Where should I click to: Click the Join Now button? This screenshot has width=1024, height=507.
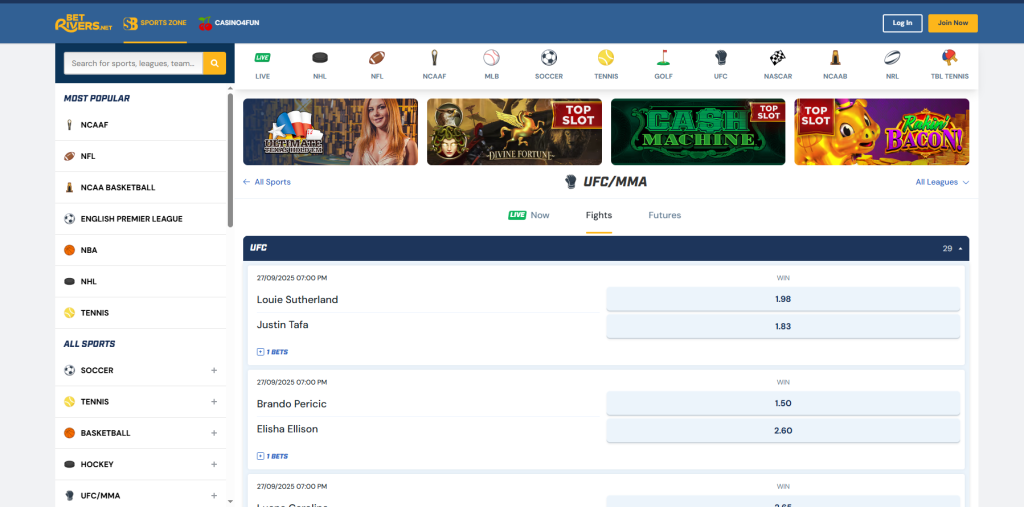tap(953, 23)
